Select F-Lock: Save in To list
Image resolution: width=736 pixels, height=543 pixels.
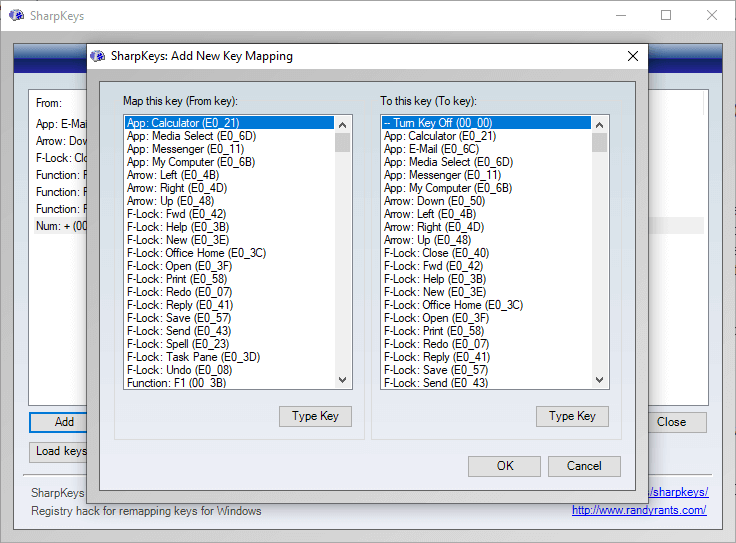486,370
